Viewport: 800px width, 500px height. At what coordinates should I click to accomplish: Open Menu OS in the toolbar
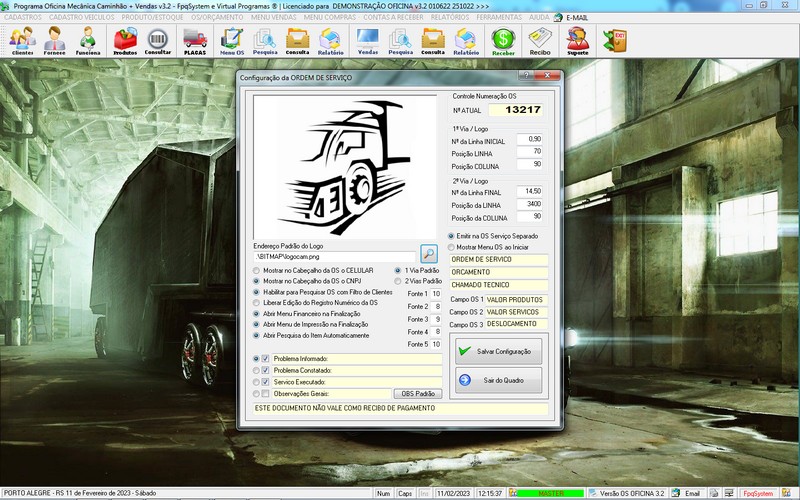click(232, 40)
